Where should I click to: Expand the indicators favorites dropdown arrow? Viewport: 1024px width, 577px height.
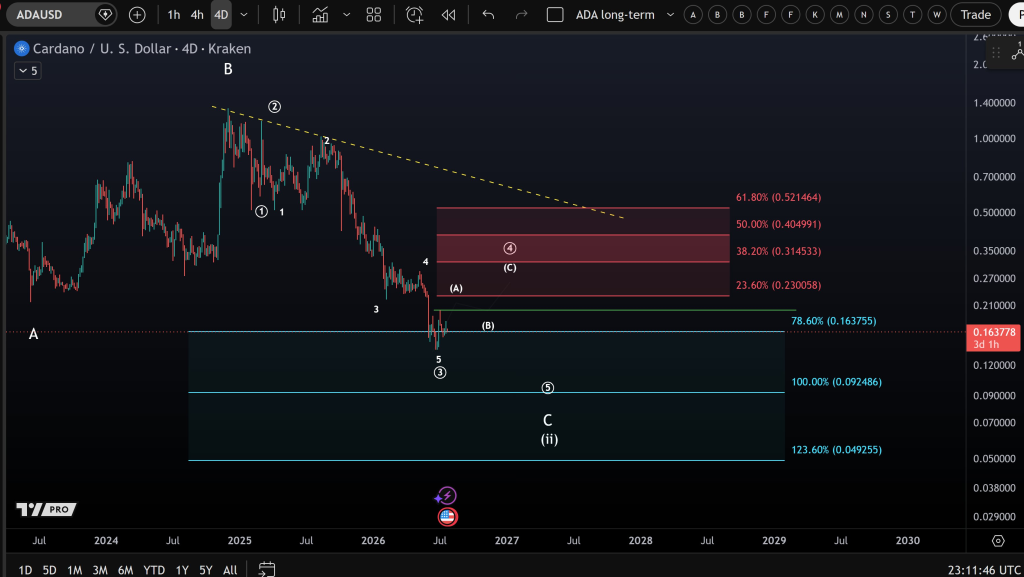coord(346,14)
